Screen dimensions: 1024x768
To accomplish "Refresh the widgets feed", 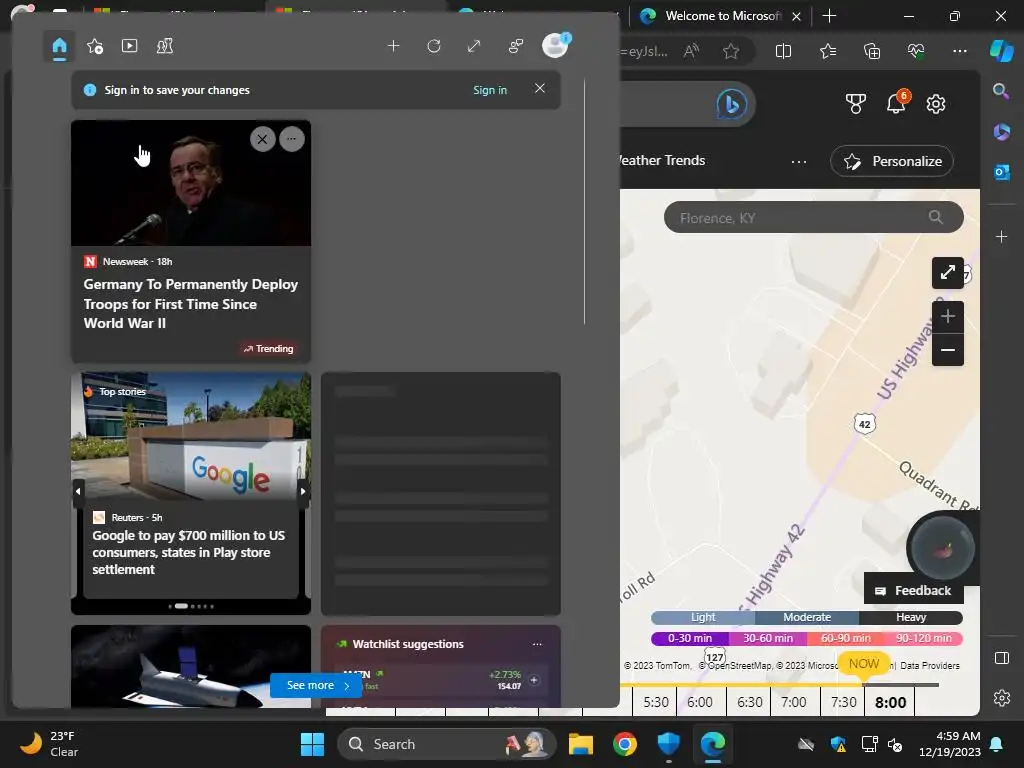I will 434,46.
